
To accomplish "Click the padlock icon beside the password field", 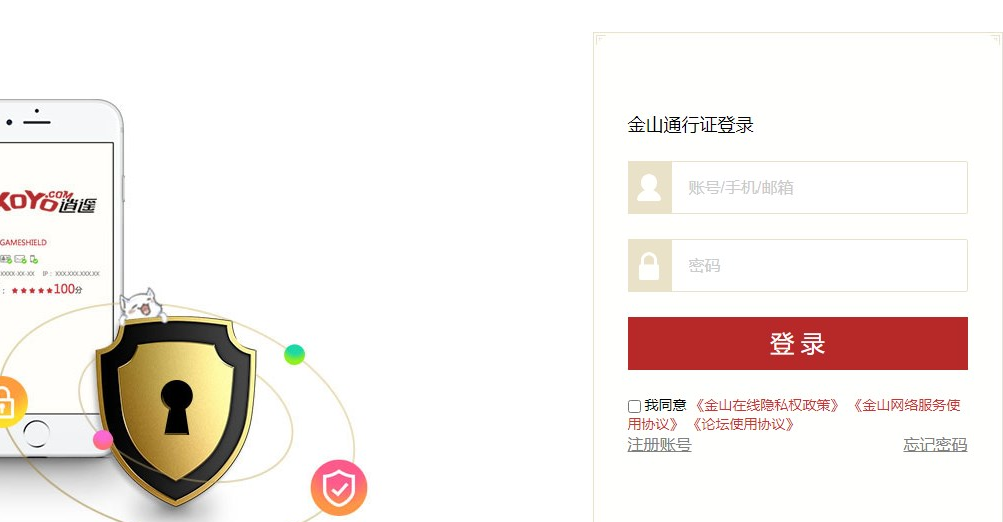I will coord(649,265).
